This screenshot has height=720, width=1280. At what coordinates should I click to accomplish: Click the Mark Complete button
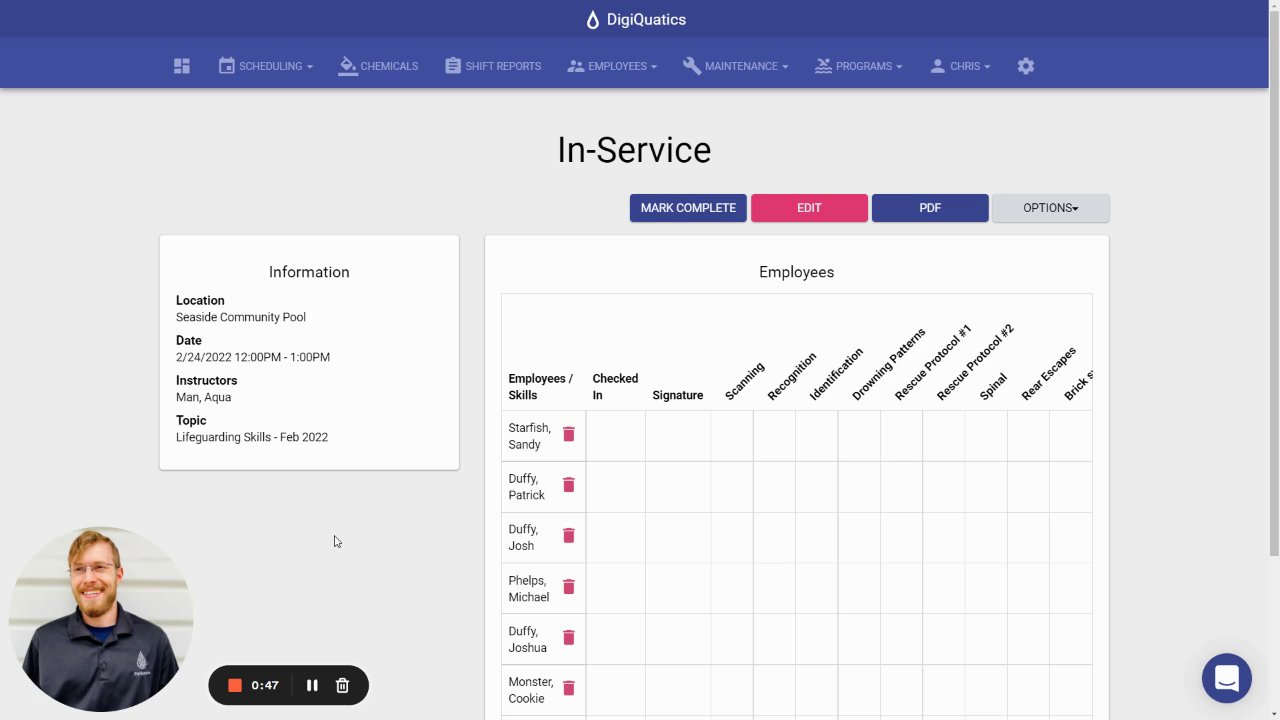(688, 208)
